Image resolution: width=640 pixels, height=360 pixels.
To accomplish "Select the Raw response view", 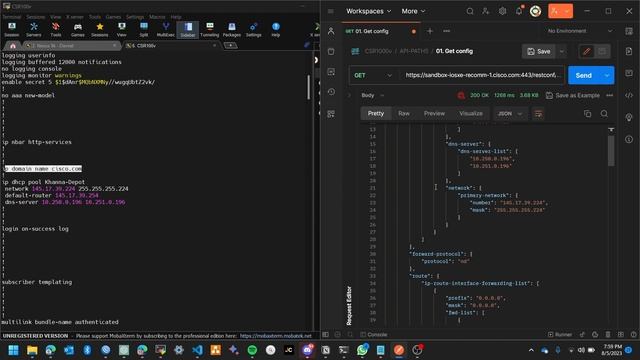I will [x=404, y=113].
